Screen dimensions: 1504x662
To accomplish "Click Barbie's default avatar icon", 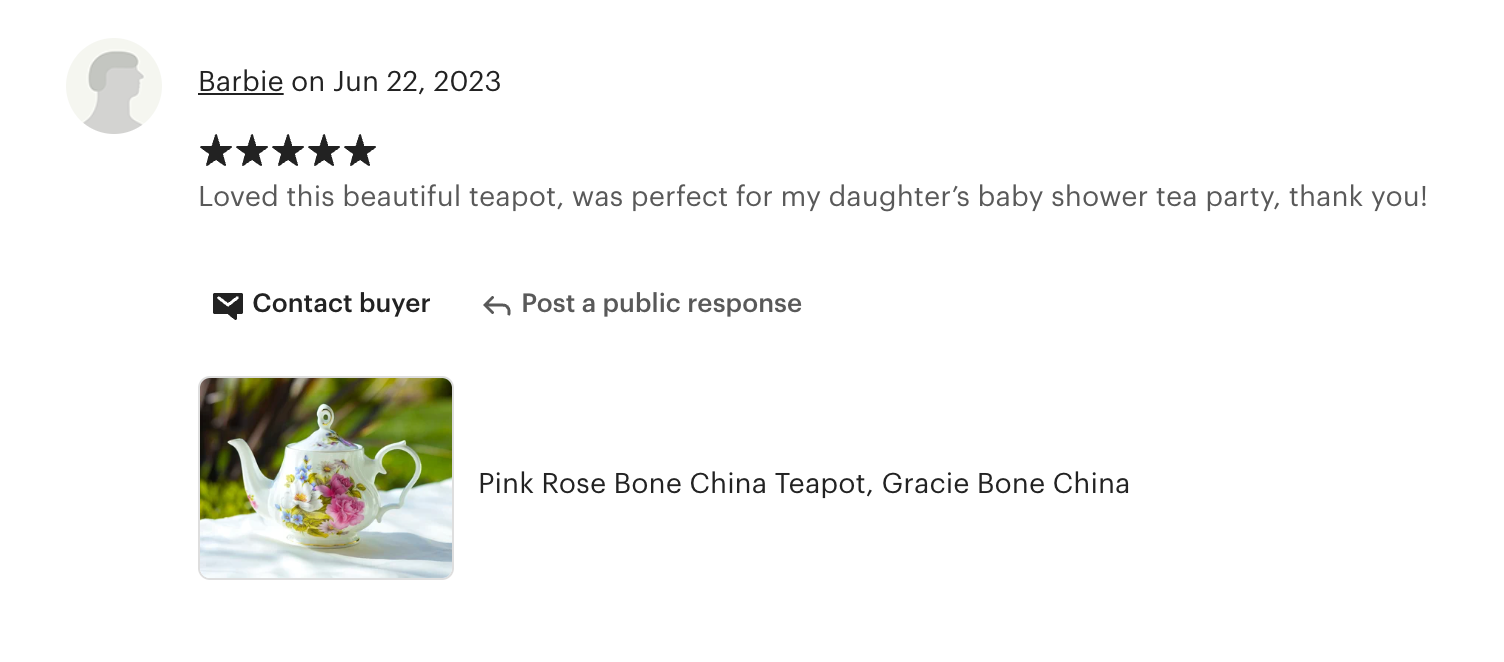I will [x=114, y=86].
